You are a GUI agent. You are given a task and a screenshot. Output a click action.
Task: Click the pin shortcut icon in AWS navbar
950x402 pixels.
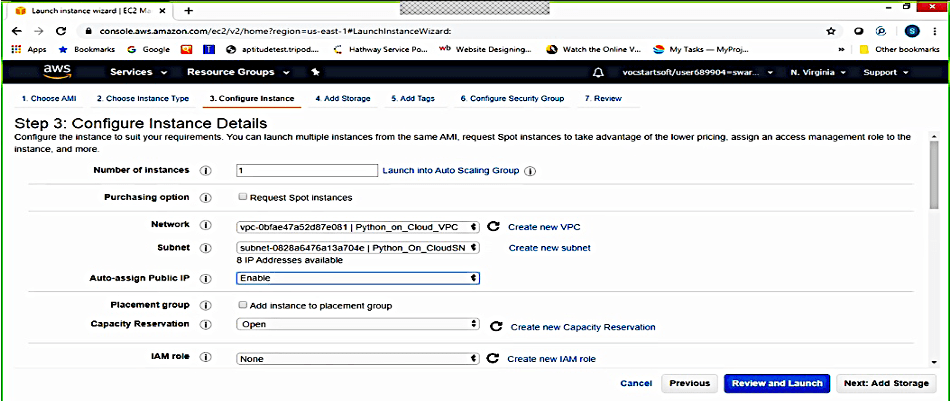point(315,72)
